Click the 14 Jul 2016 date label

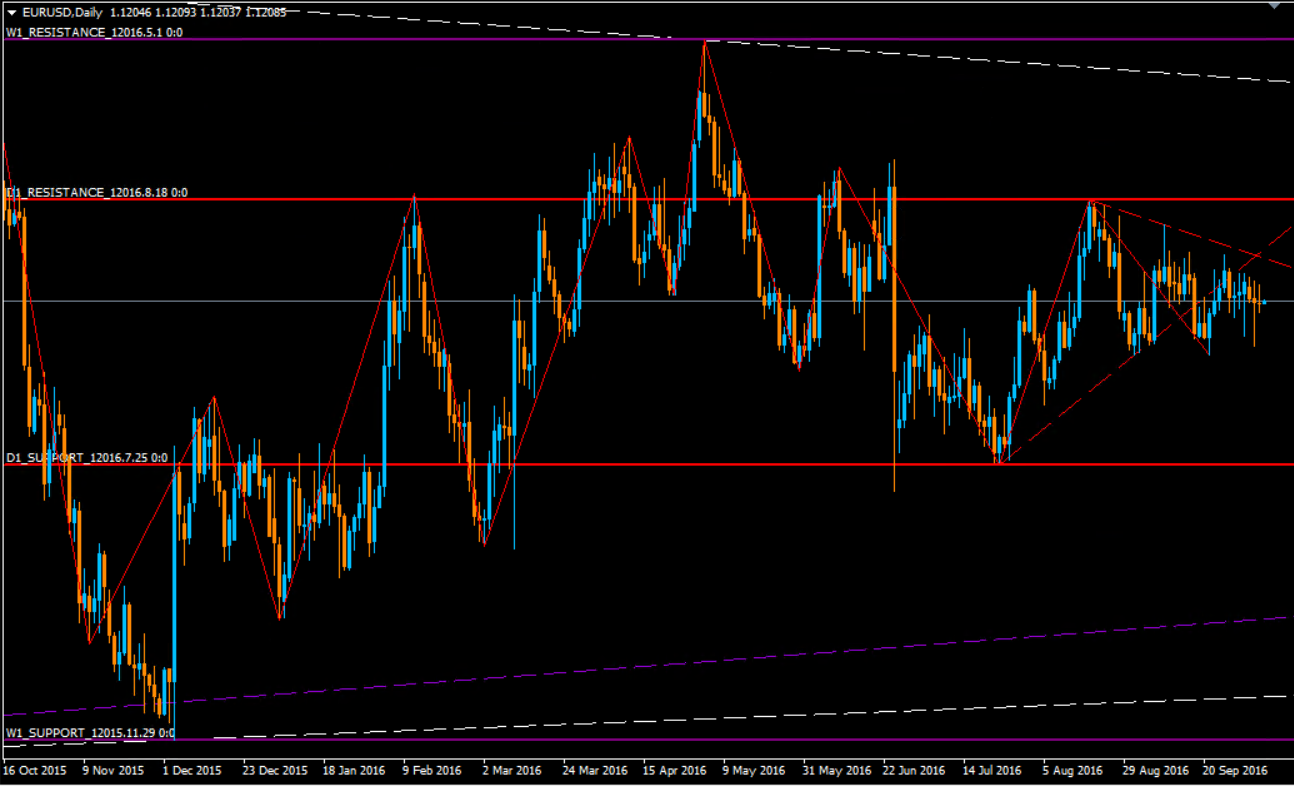coord(992,771)
